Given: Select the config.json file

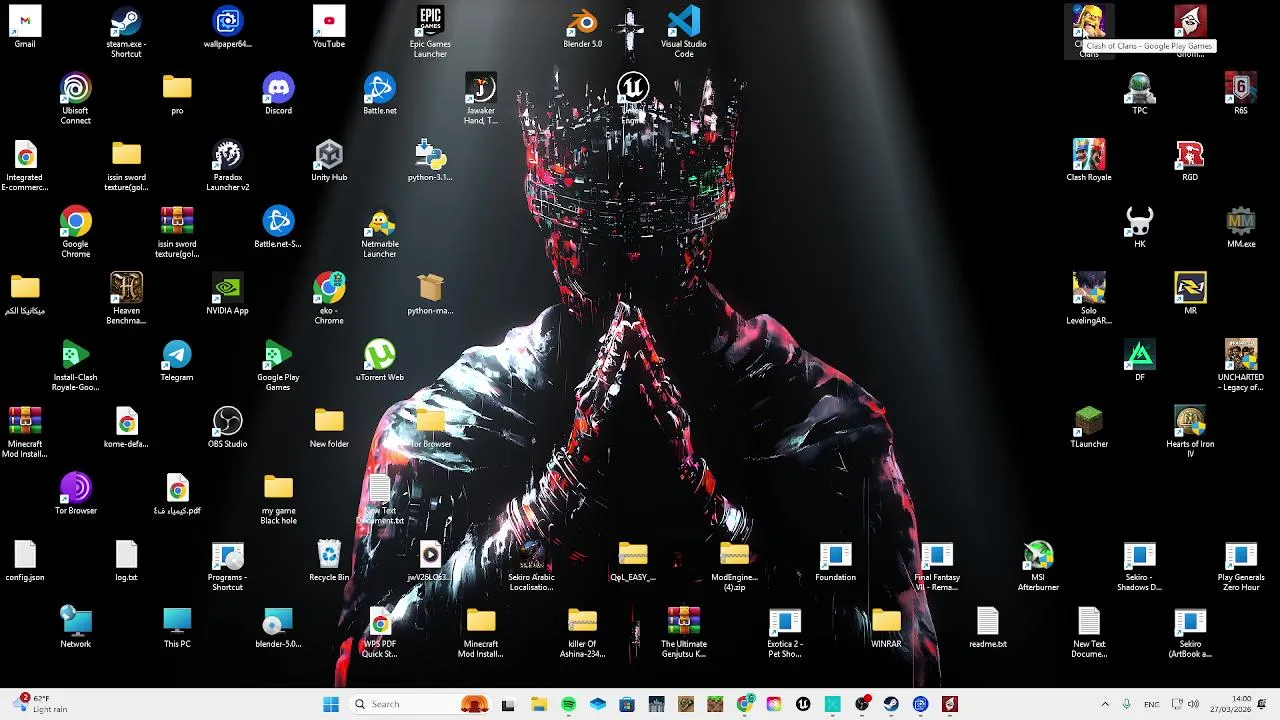Looking at the screenshot, I should click(x=25, y=562).
